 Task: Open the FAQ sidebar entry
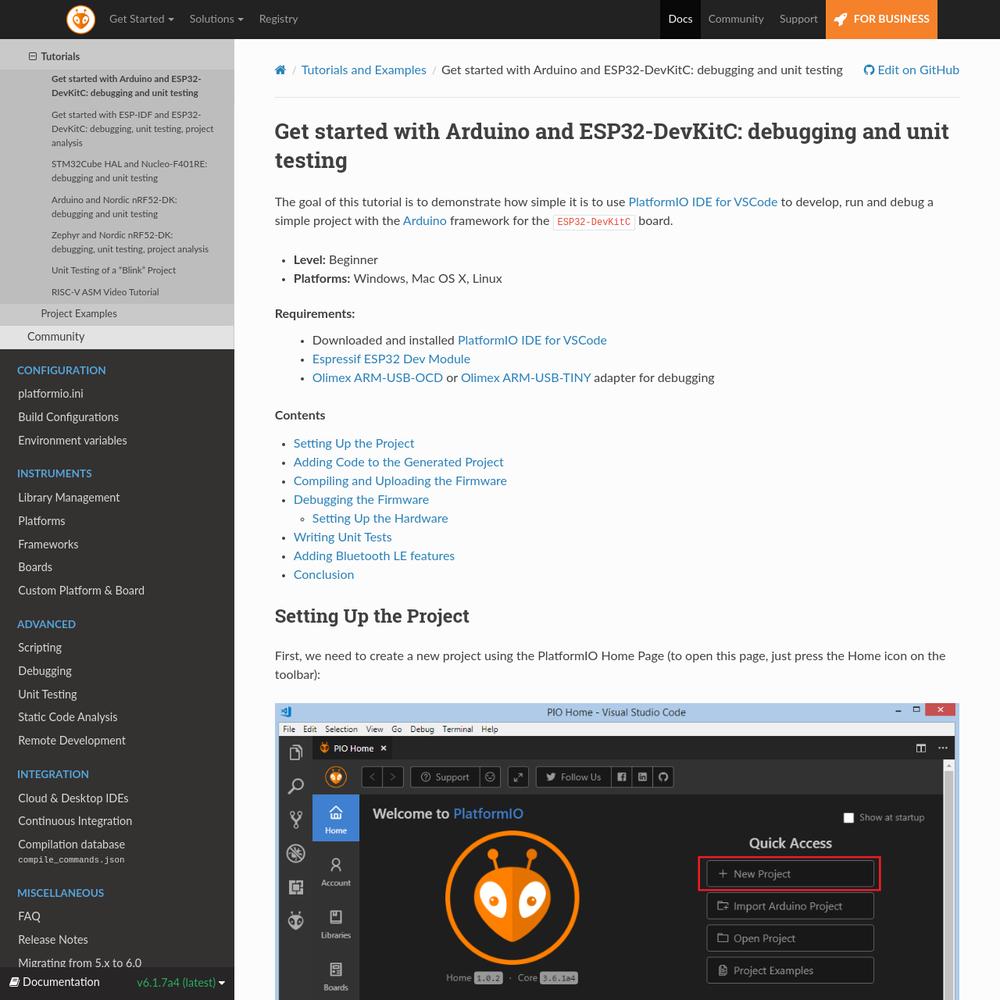29,916
